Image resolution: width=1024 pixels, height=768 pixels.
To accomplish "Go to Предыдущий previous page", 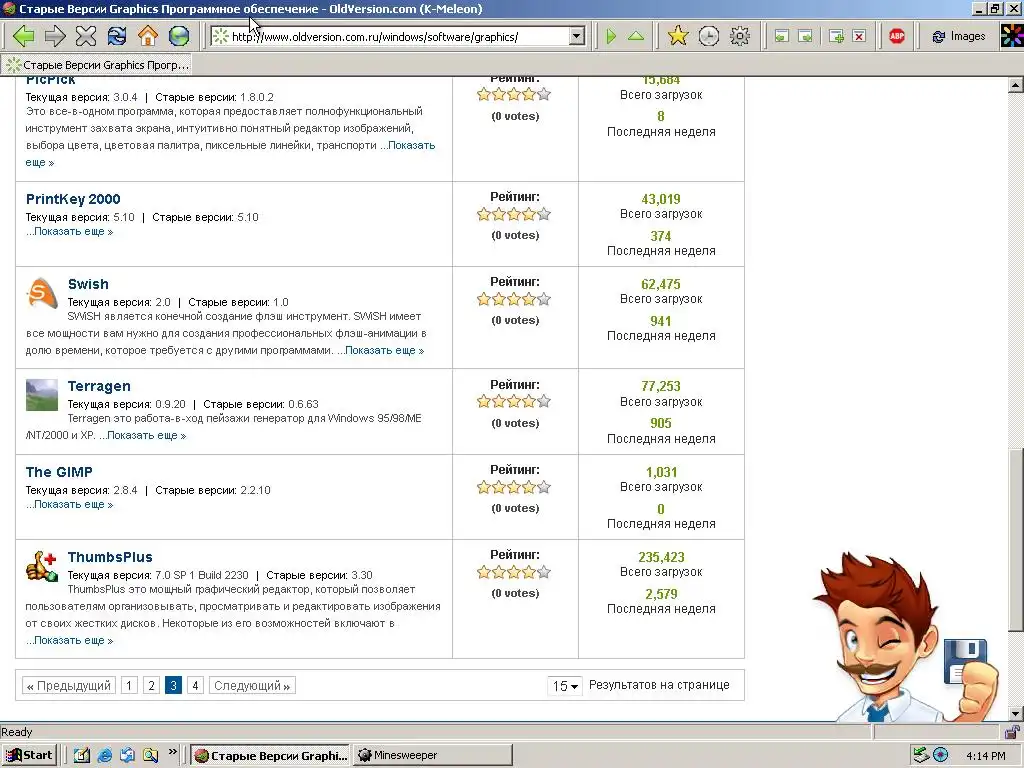I will (69, 686).
